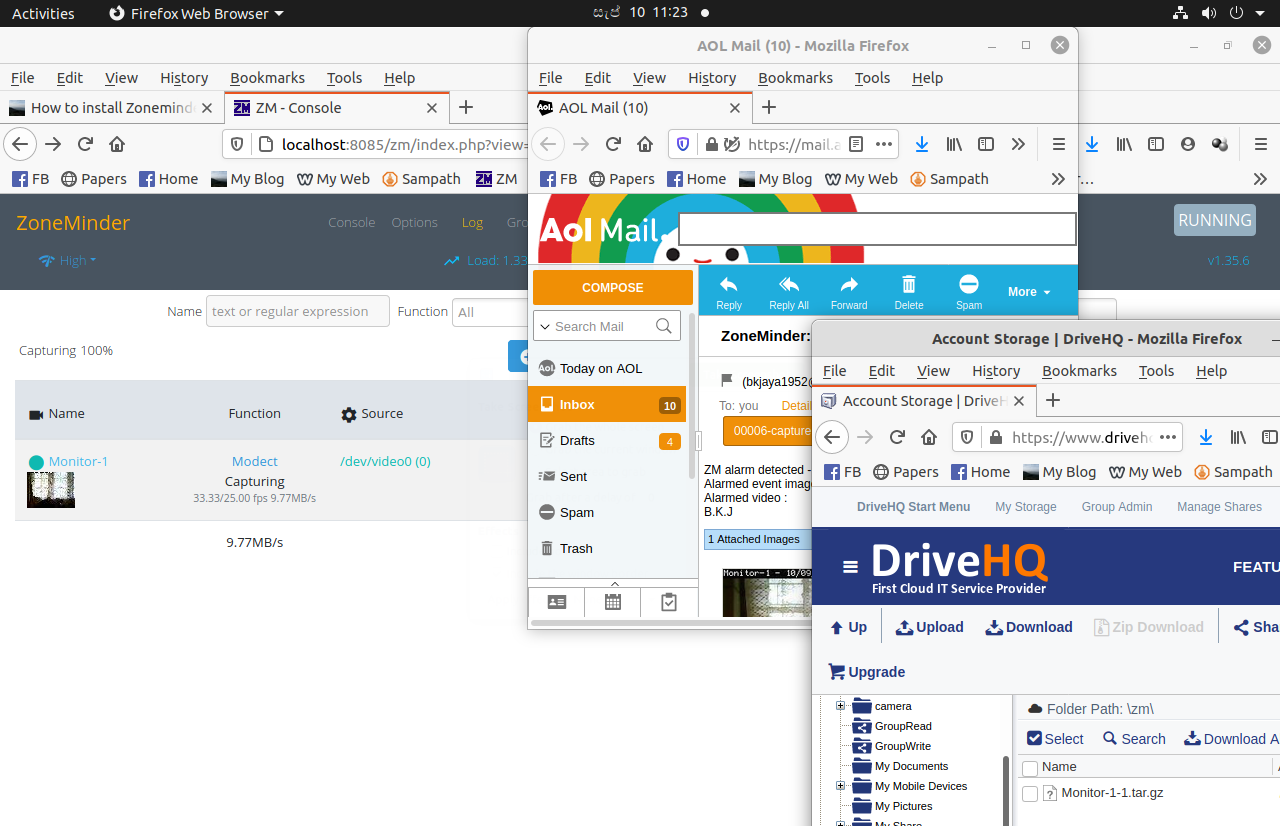Show more bookmarks chevron in AOL window
The image size is (1280, 826).
[x=1058, y=179]
